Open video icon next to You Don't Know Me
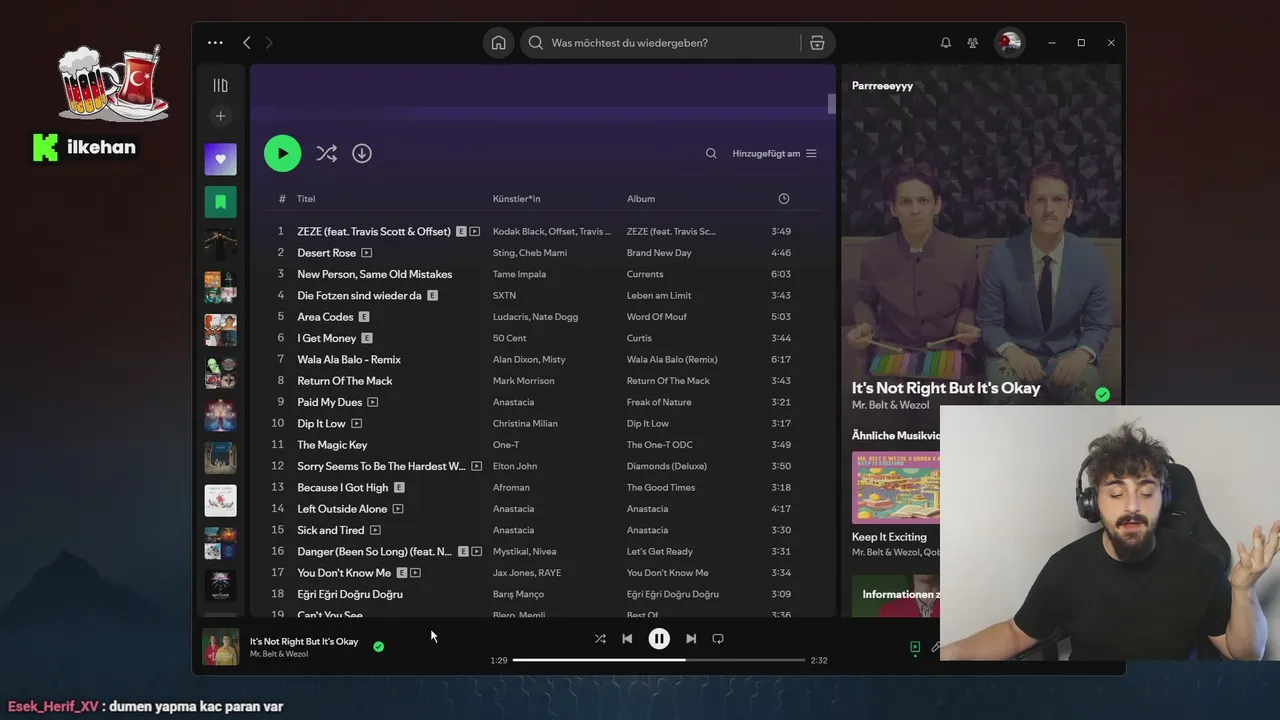The height and width of the screenshot is (720, 1280). [416, 573]
